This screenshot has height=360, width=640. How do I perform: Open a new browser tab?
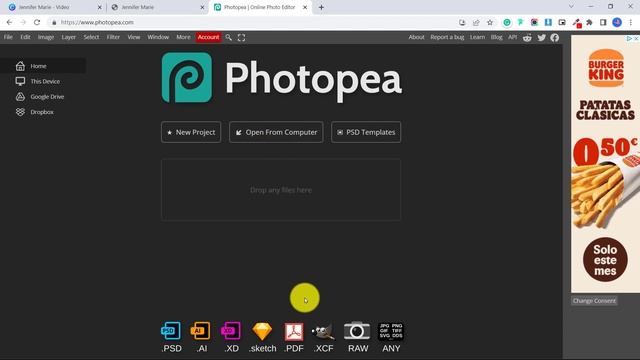click(x=321, y=7)
